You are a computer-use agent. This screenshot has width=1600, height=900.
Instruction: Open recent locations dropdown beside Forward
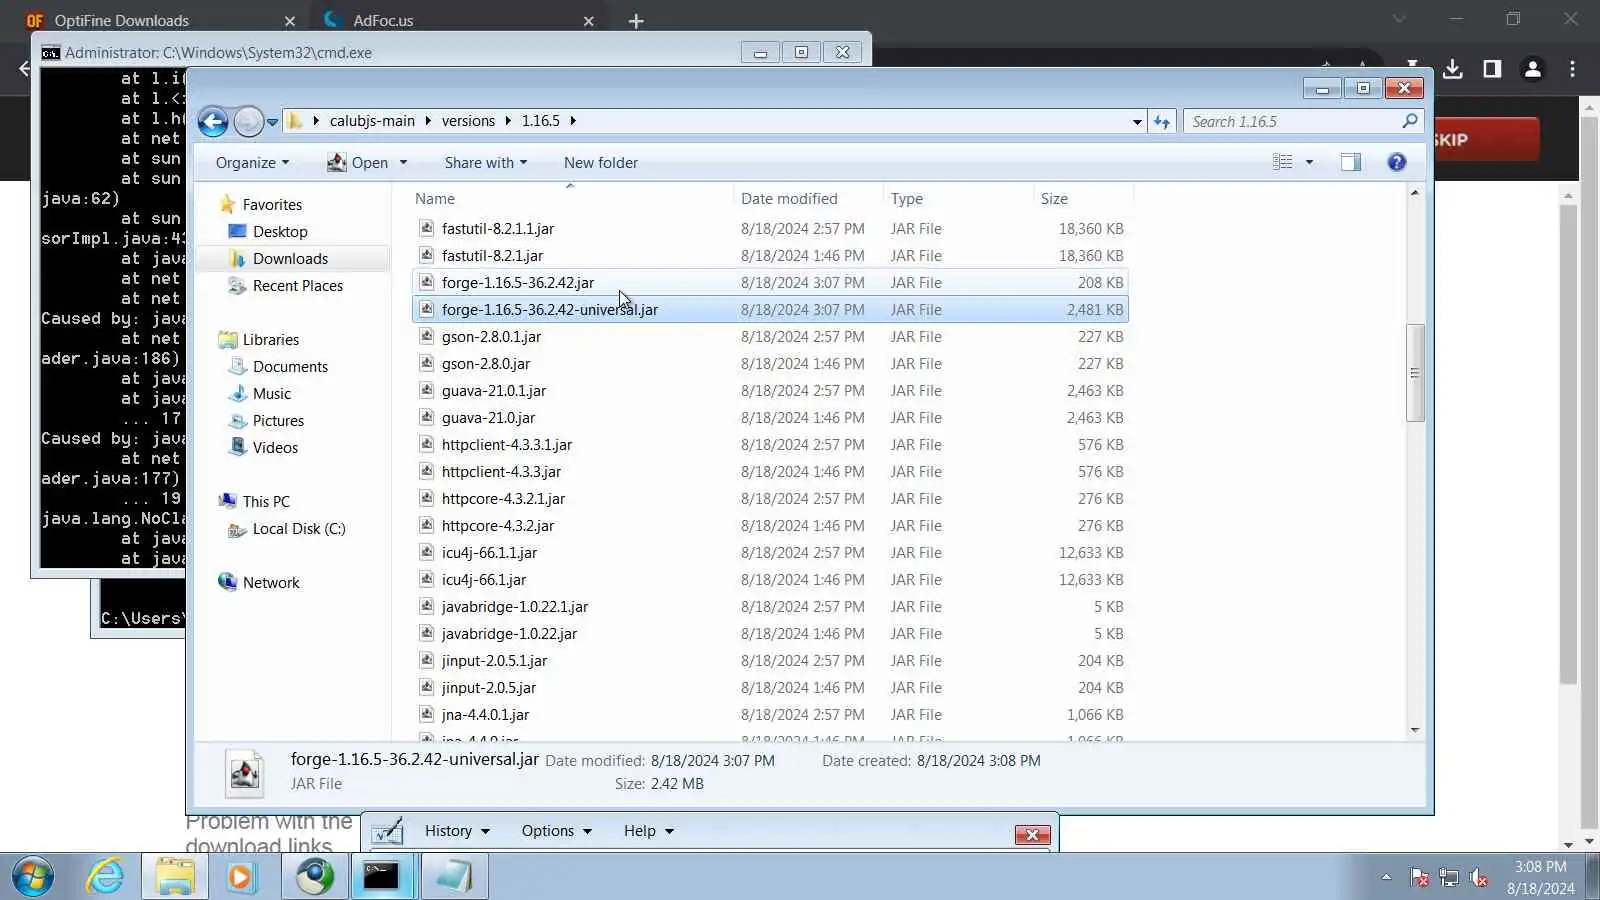(x=272, y=122)
